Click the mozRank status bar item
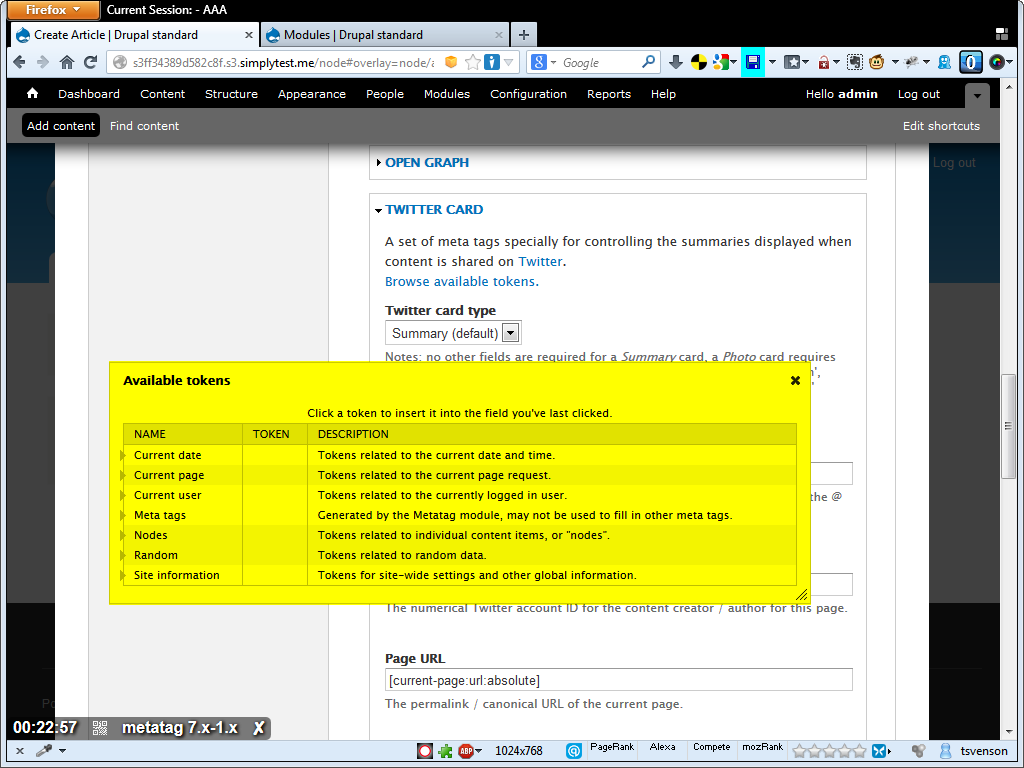The image size is (1024, 768). 762,747
